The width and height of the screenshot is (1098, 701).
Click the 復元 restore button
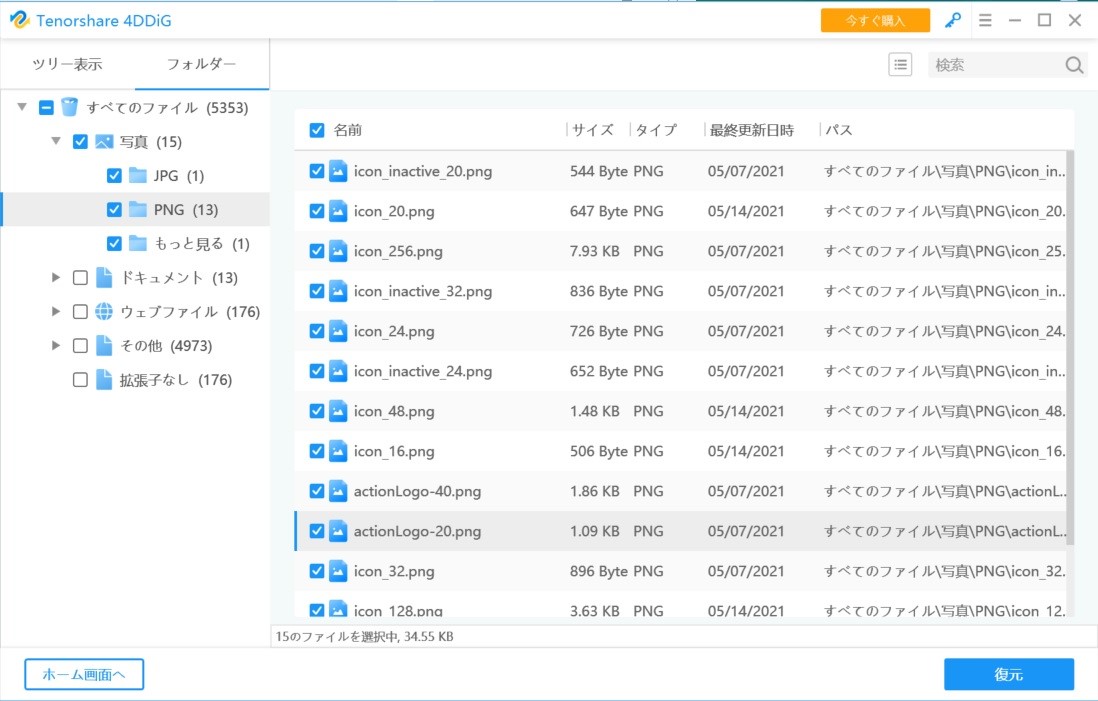pos(1008,674)
